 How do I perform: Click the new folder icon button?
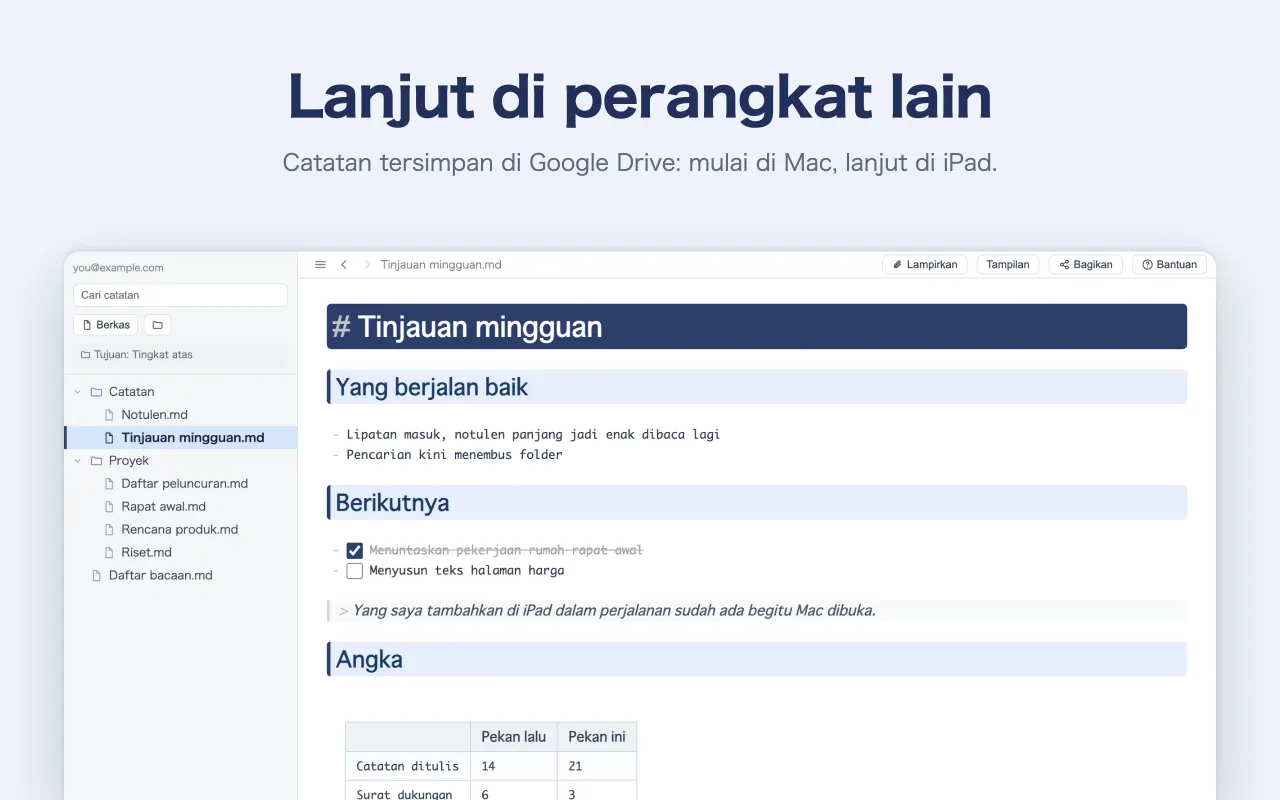click(x=157, y=325)
